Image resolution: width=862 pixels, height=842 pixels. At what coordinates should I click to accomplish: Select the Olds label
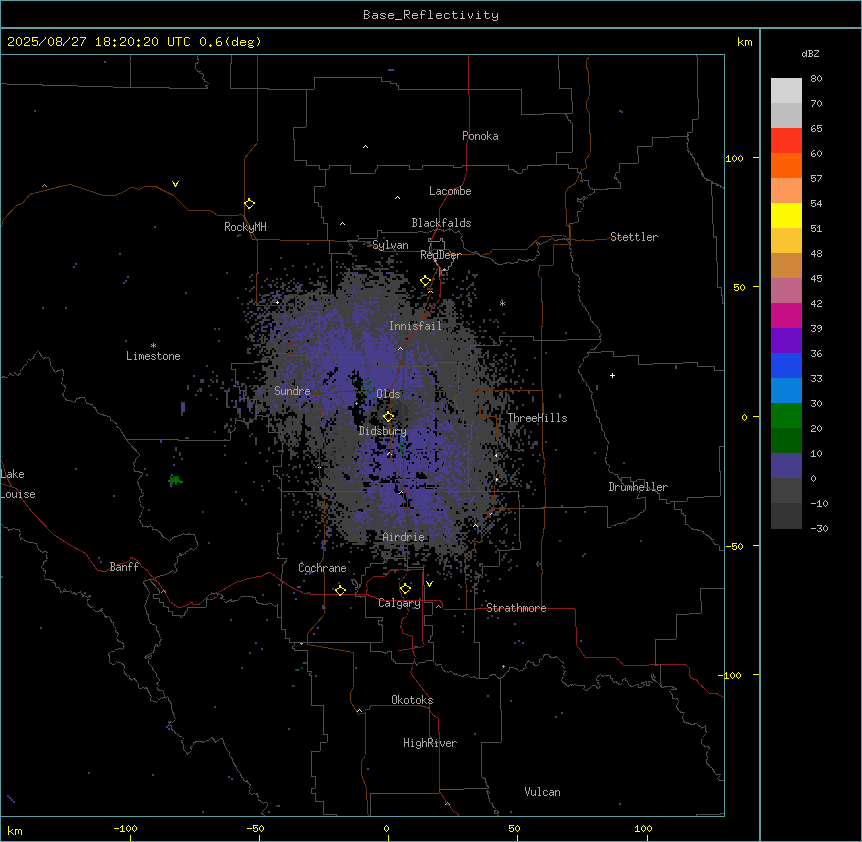click(x=388, y=394)
